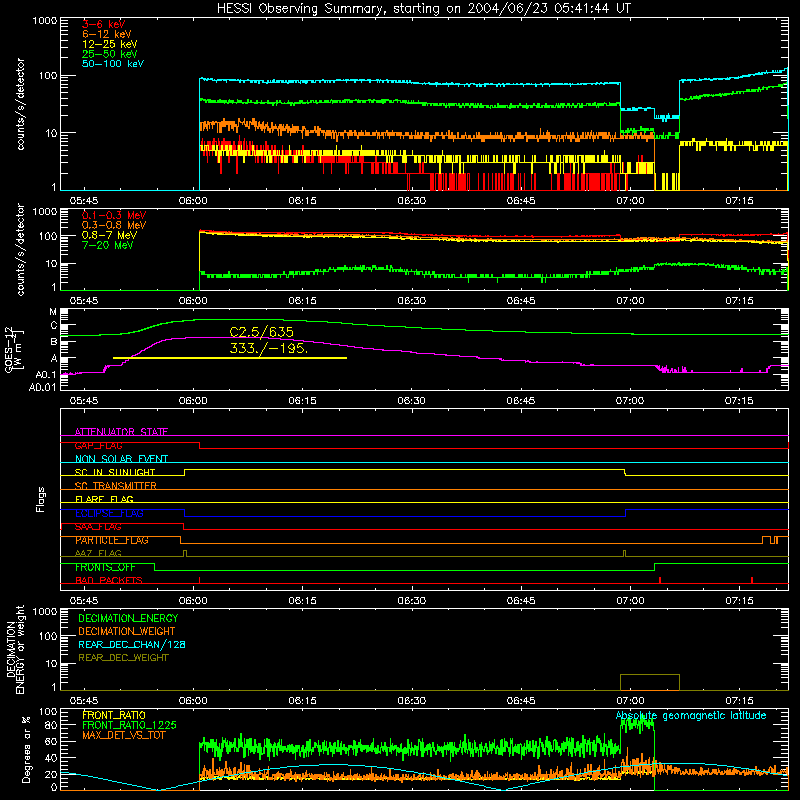Select the 50-100 keV legend label
800x800 pixels.
tap(113, 64)
